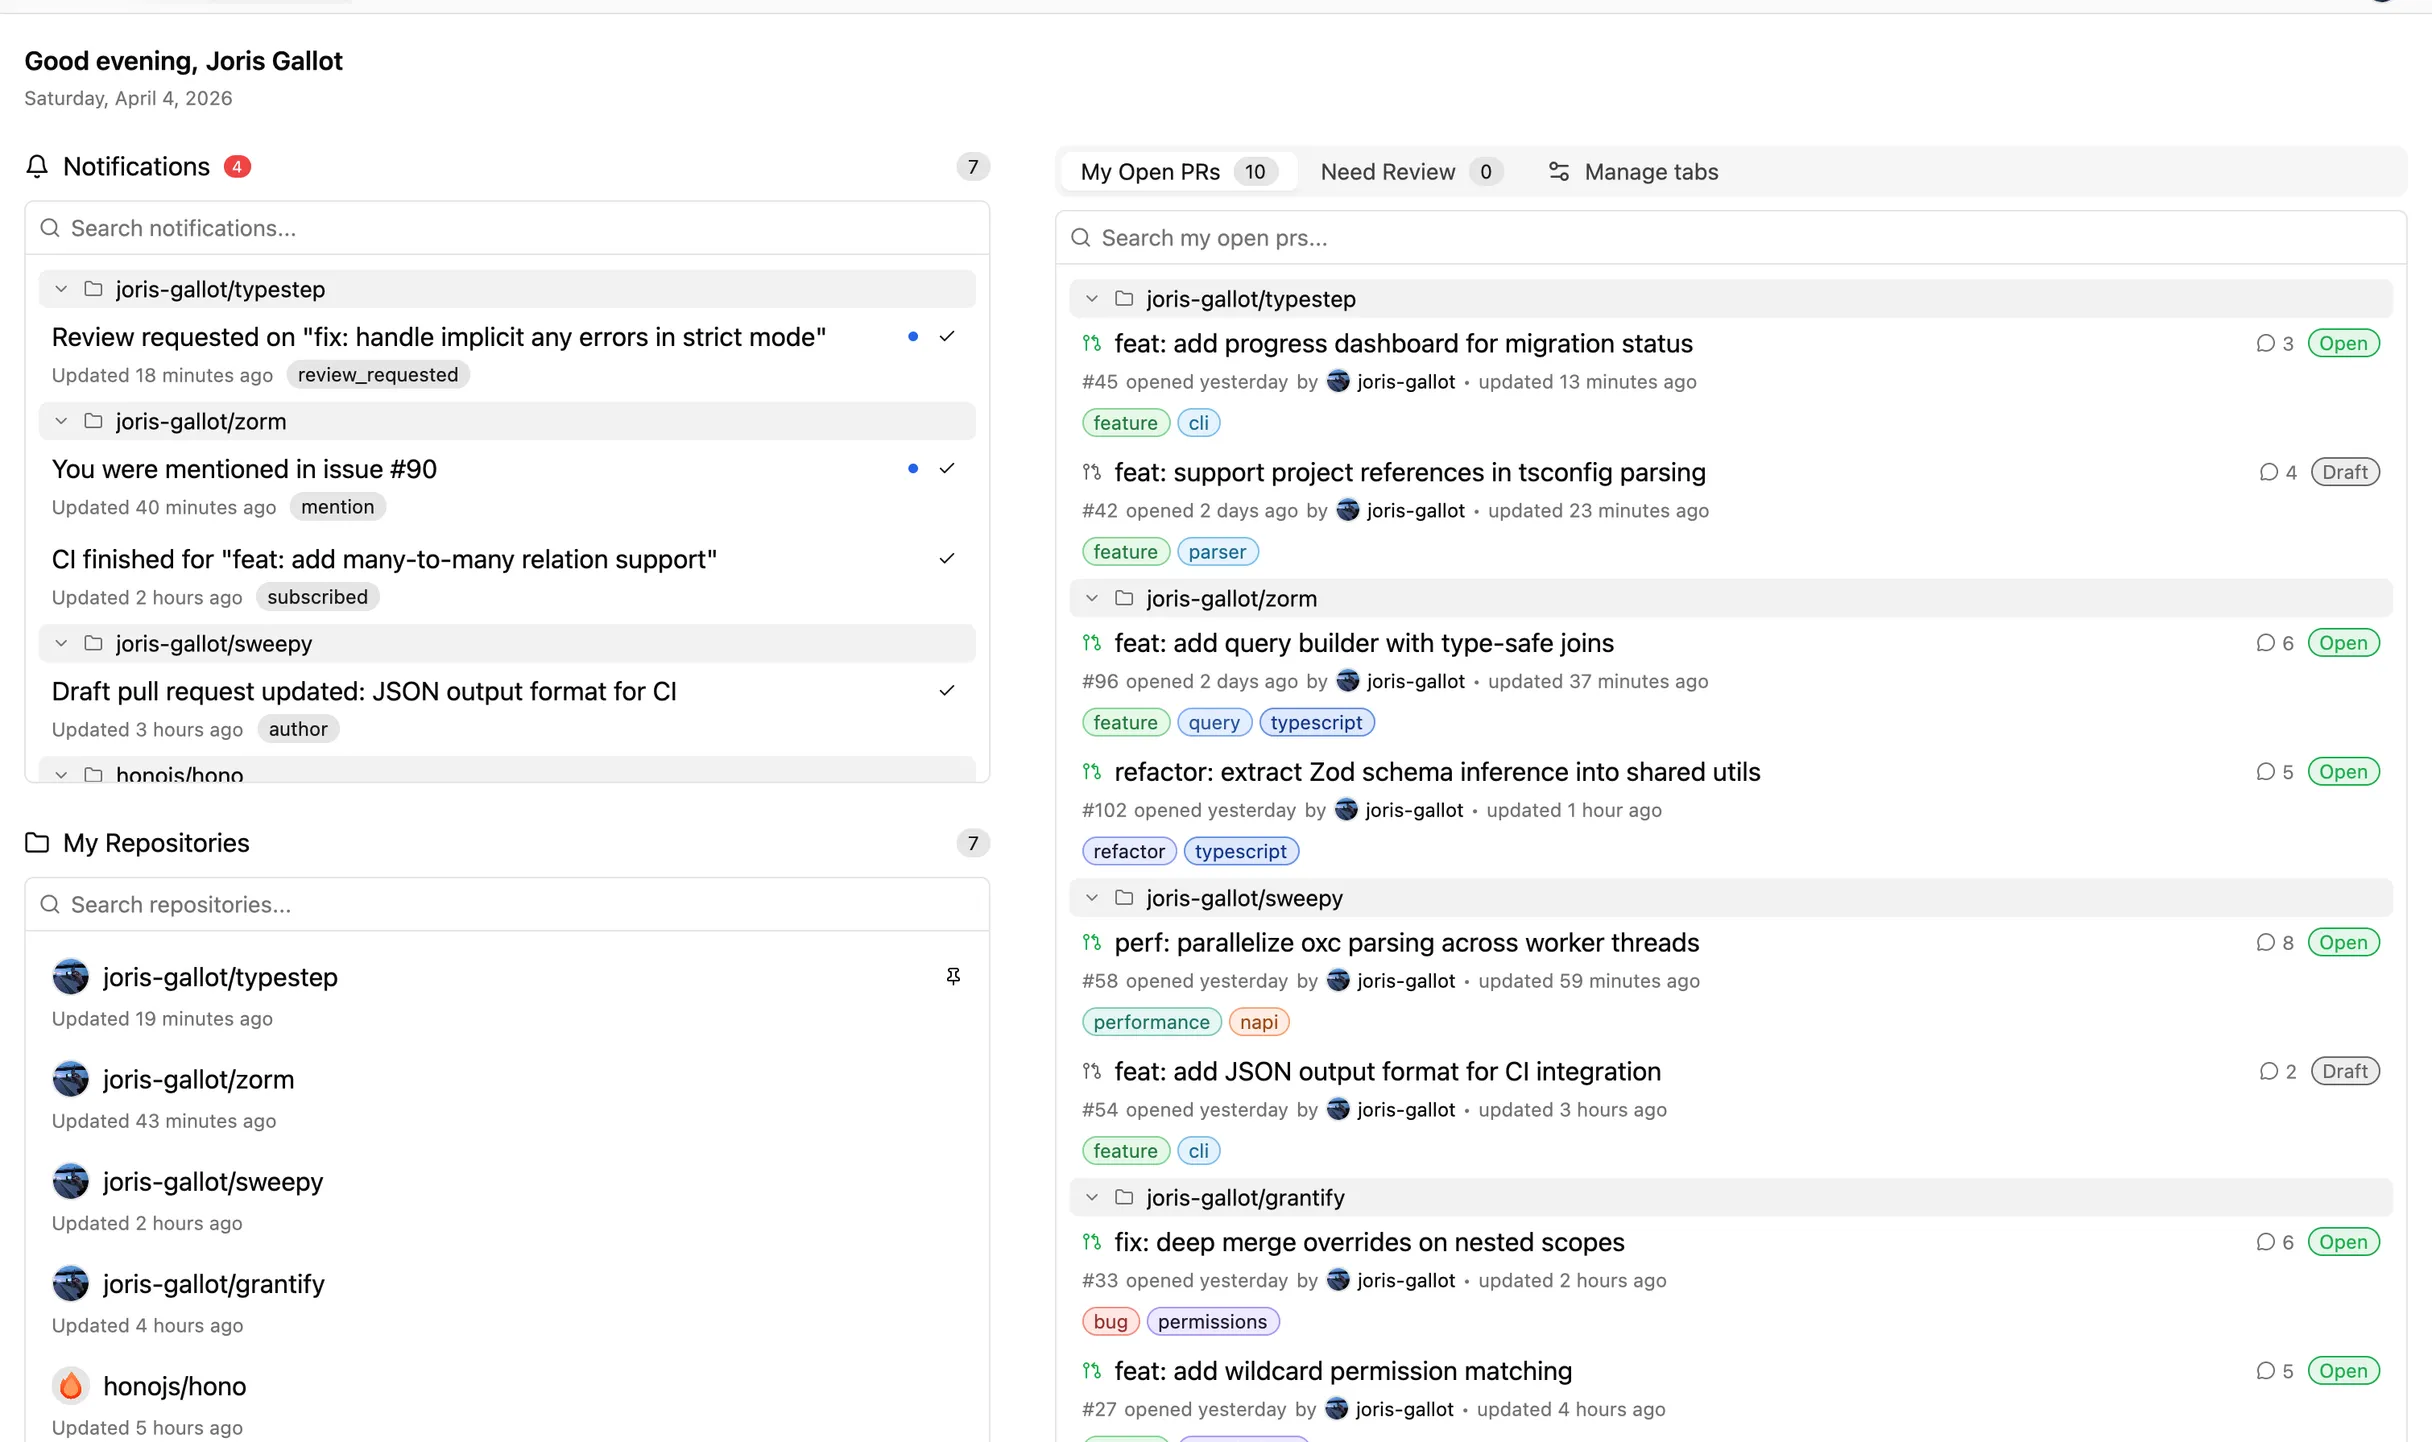Click comment icon on query builder PR
Screen dimensions: 2432x1442
2265,643
